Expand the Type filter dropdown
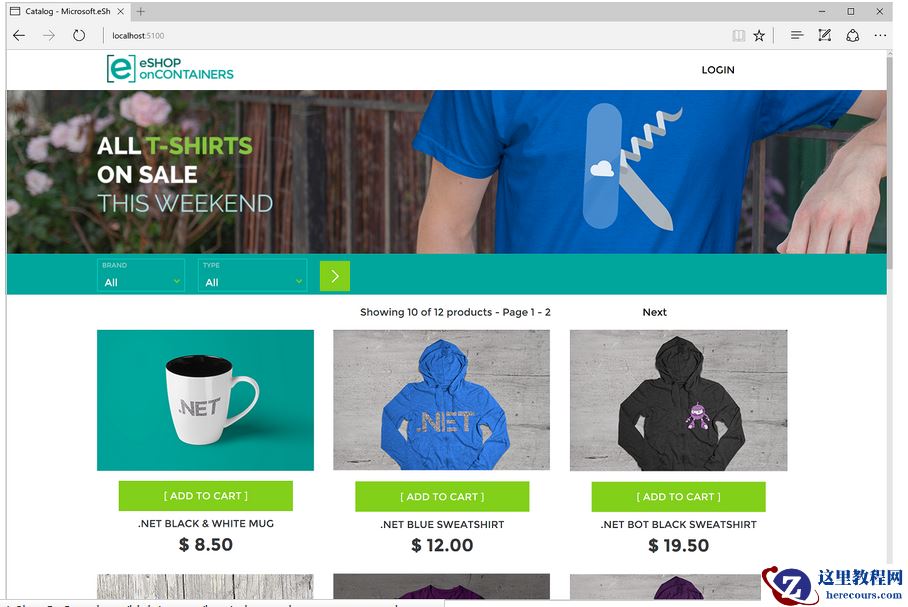 [x=252, y=275]
